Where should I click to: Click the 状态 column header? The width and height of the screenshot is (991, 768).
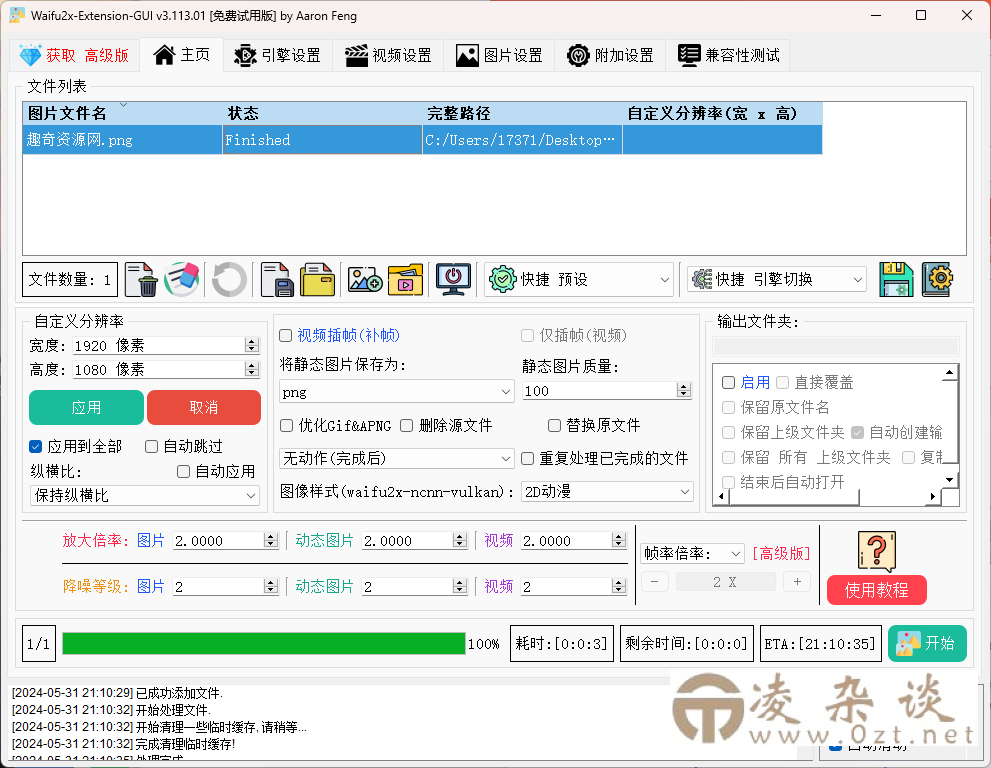pyautogui.click(x=322, y=114)
